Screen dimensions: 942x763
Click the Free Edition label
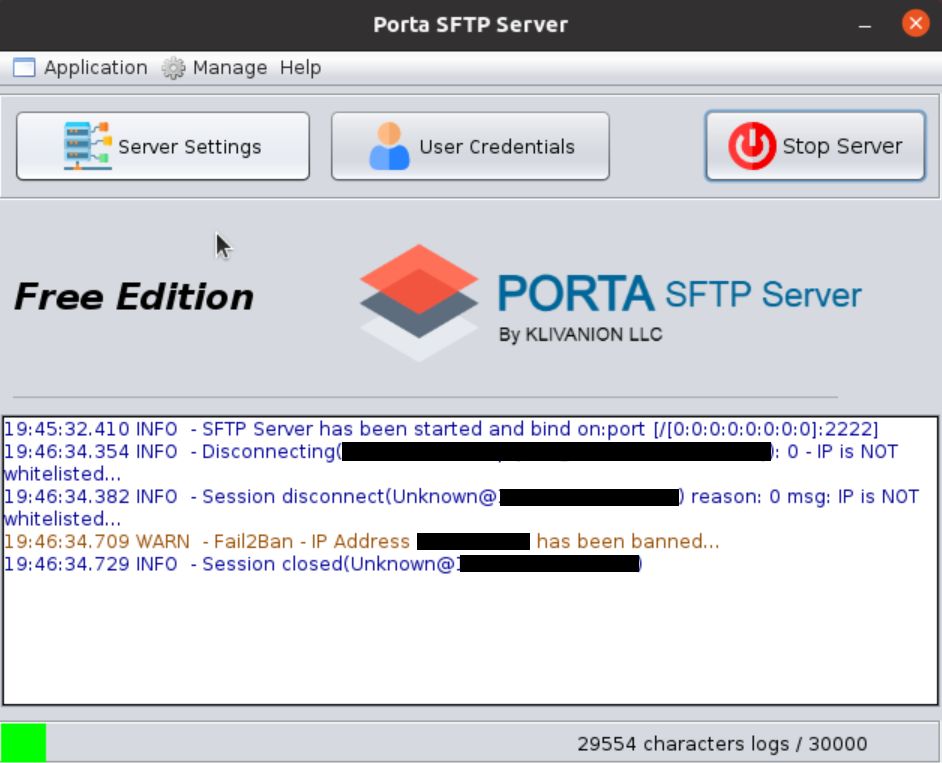point(133,295)
